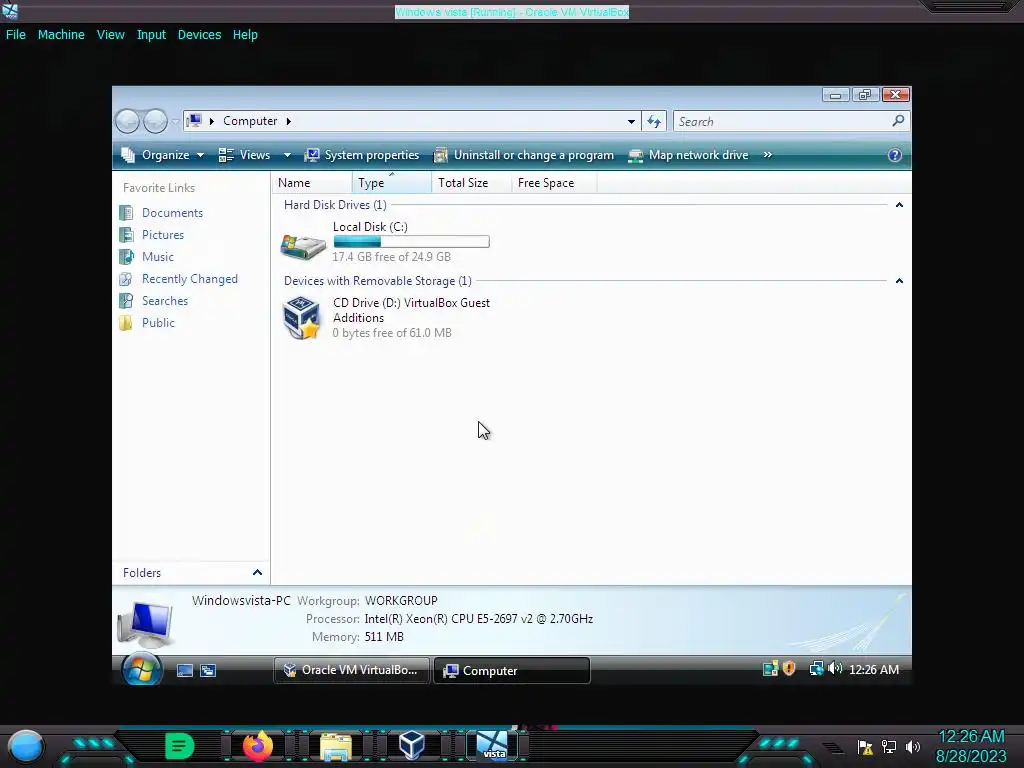
Task: Click the Refresh button beside address bar
Action: tap(654, 121)
